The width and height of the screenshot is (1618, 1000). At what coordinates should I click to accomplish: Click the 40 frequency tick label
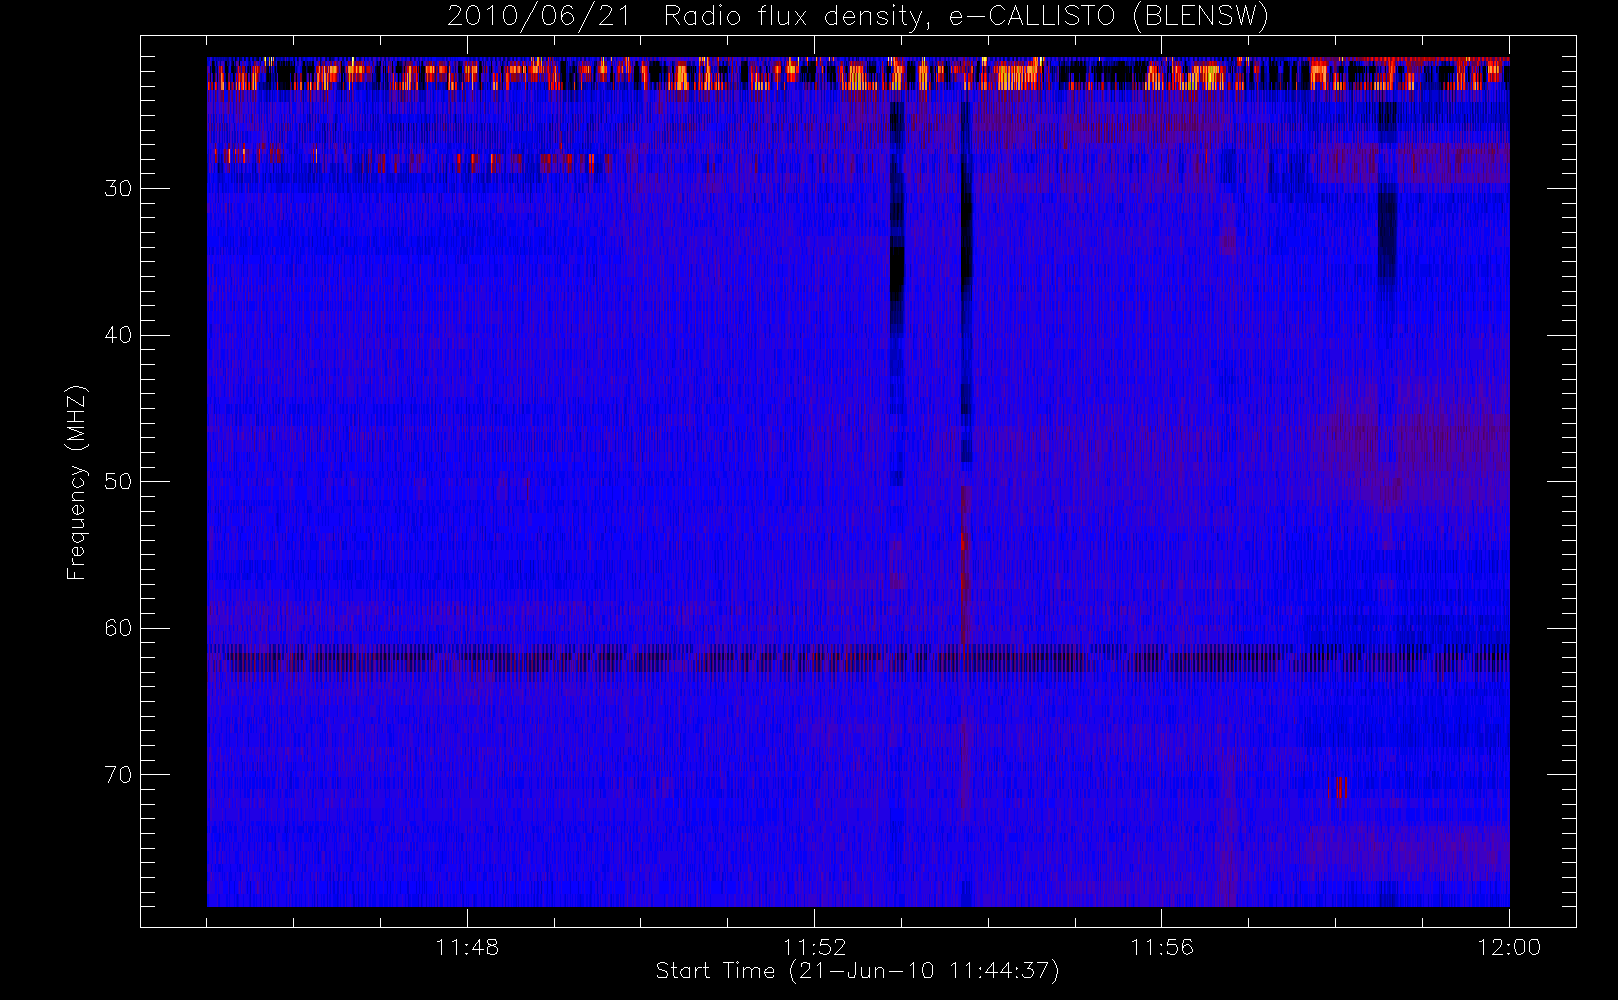tap(118, 335)
